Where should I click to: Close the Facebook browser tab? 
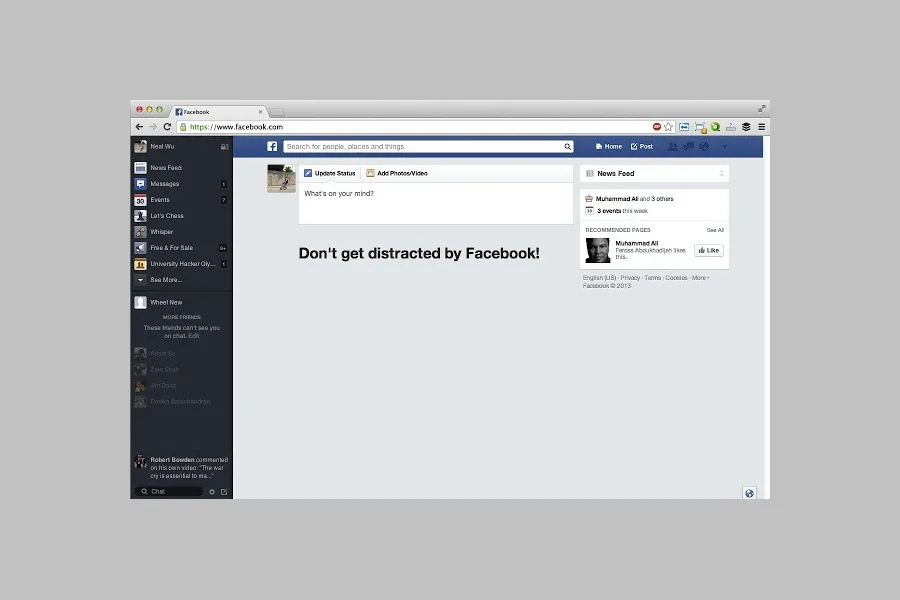pos(260,112)
